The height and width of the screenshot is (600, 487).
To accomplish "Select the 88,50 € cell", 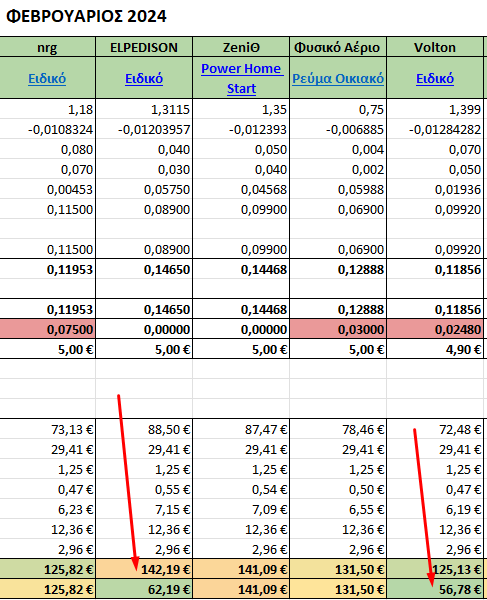I will coord(144,429).
